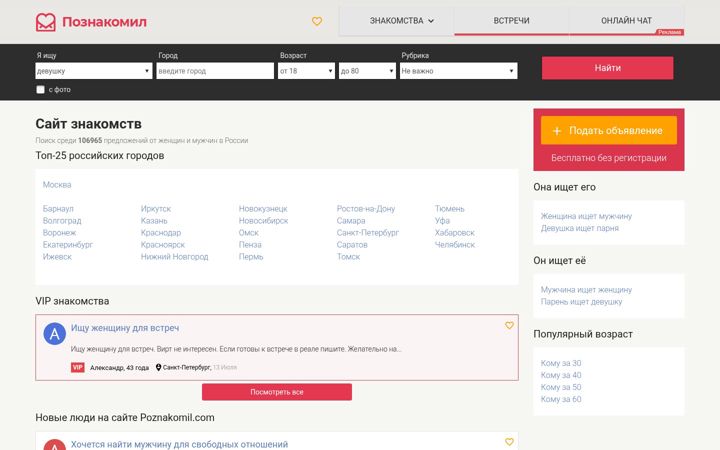Open the Хабаровск city link
Viewport: 720px width, 450px height.
click(455, 232)
